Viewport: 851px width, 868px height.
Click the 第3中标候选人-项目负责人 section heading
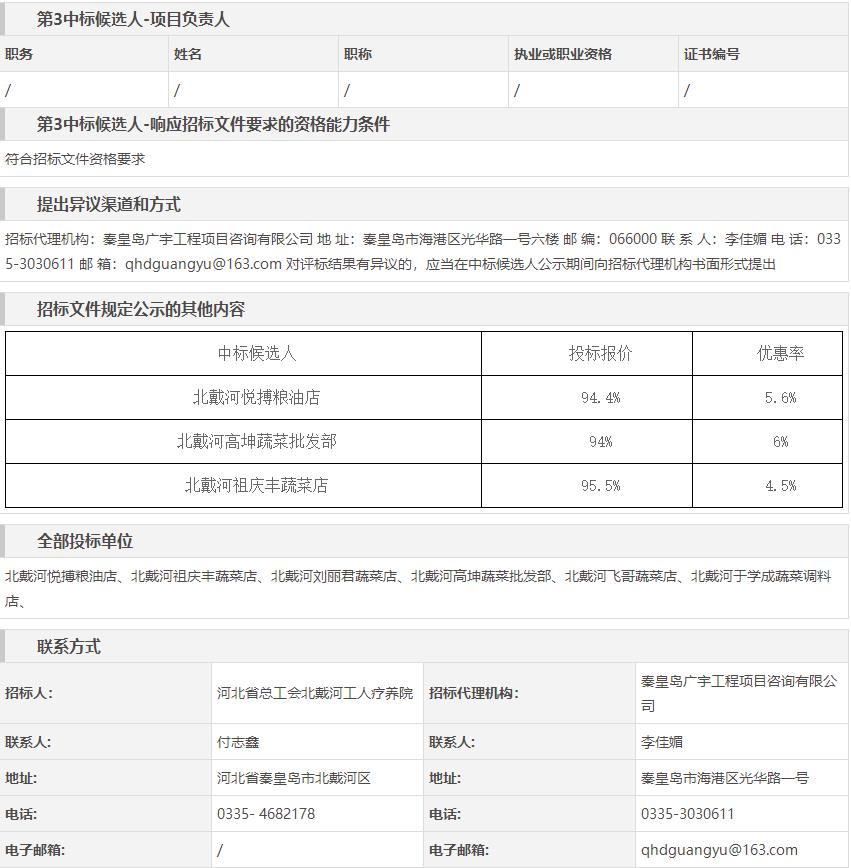(133, 19)
